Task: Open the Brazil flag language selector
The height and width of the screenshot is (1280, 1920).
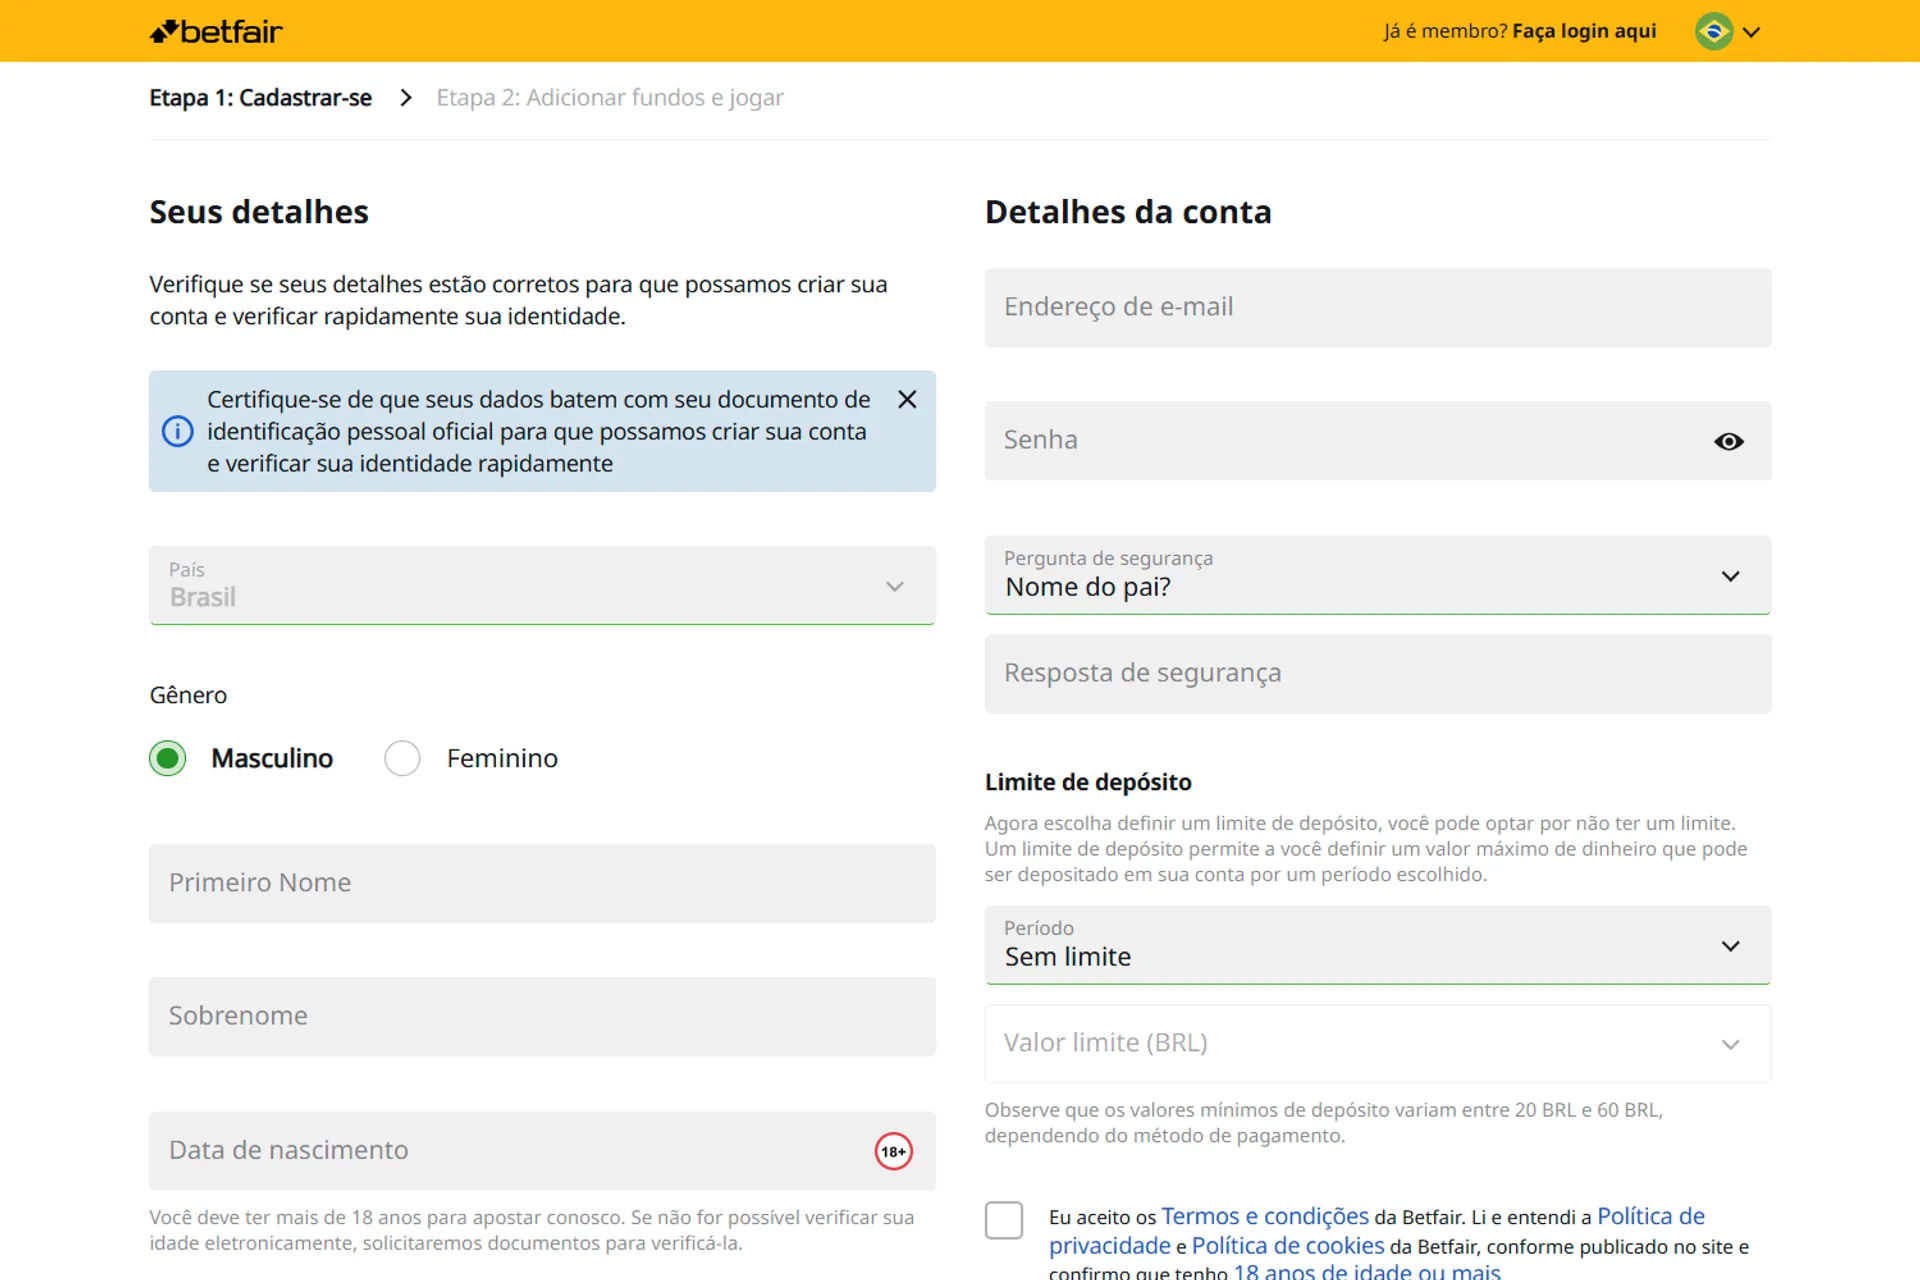Action: click(x=1714, y=31)
